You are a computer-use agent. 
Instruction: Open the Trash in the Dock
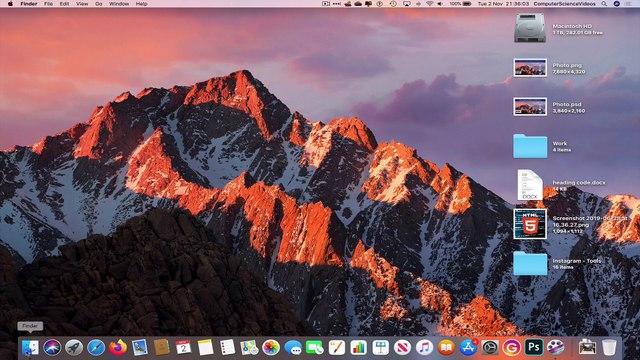(609, 348)
